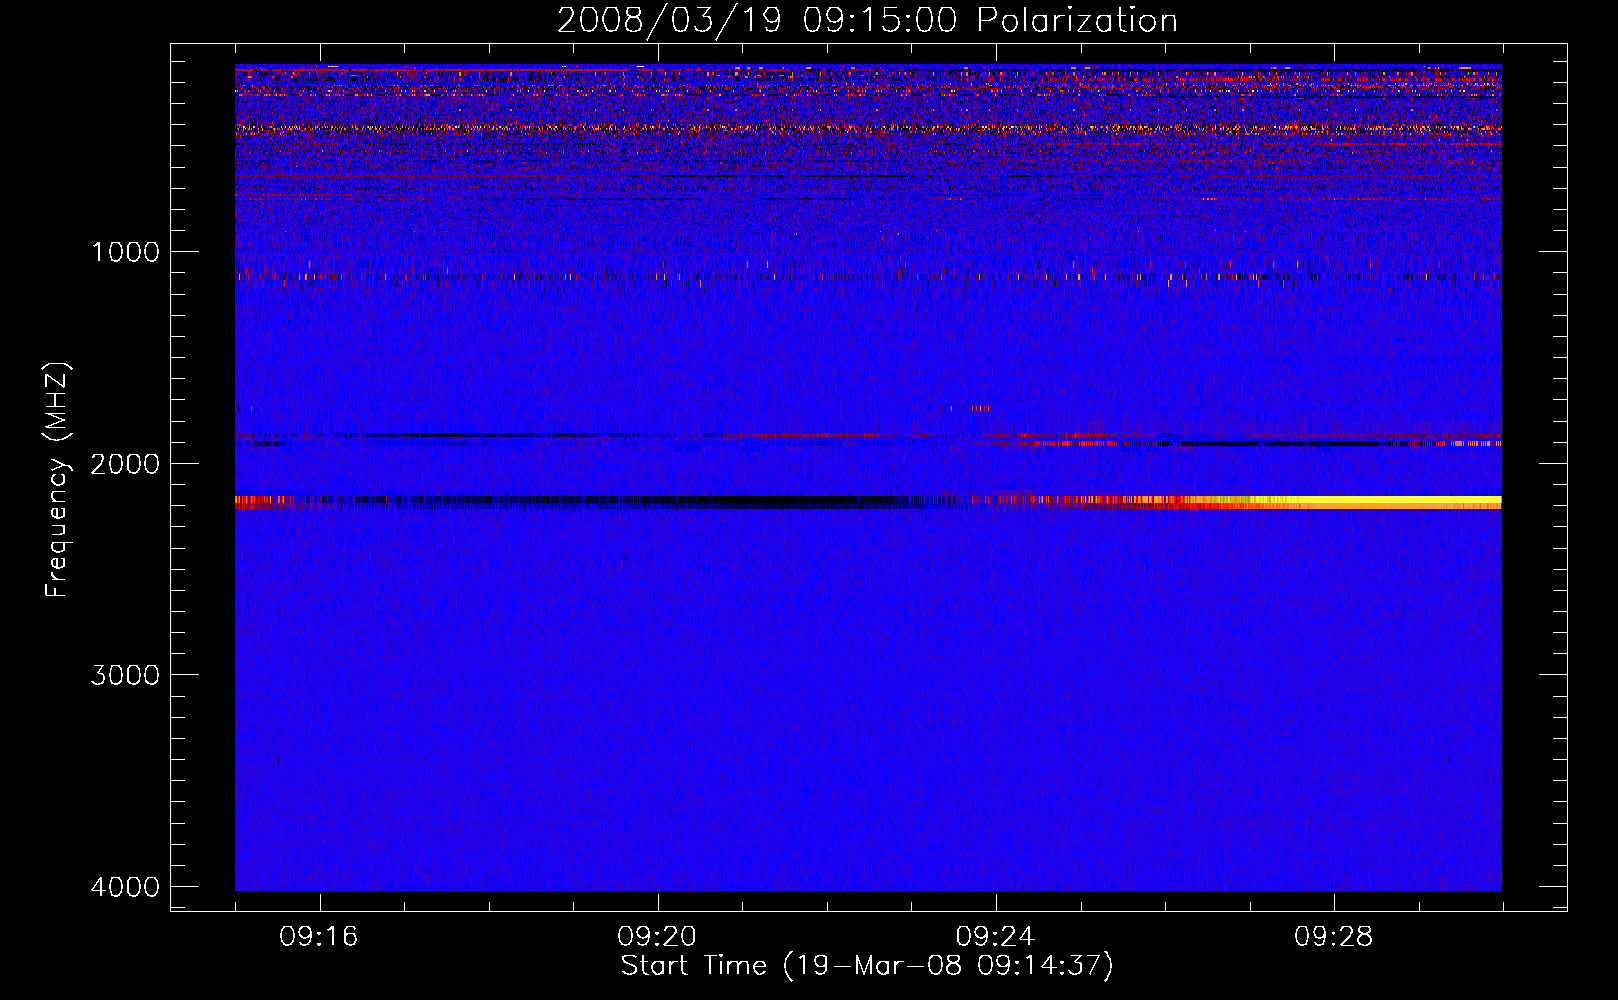
Task: Click the 4000 frequency tick label
Action: [125, 887]
